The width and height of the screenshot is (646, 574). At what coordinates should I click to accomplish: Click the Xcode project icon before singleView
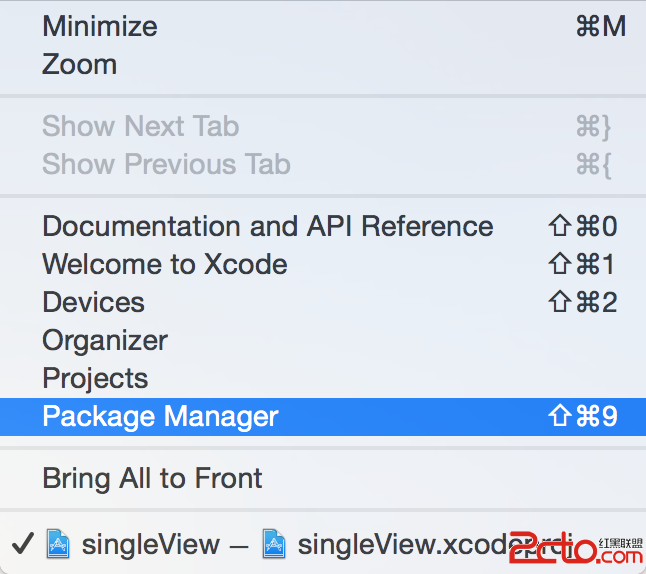[58, 545]
